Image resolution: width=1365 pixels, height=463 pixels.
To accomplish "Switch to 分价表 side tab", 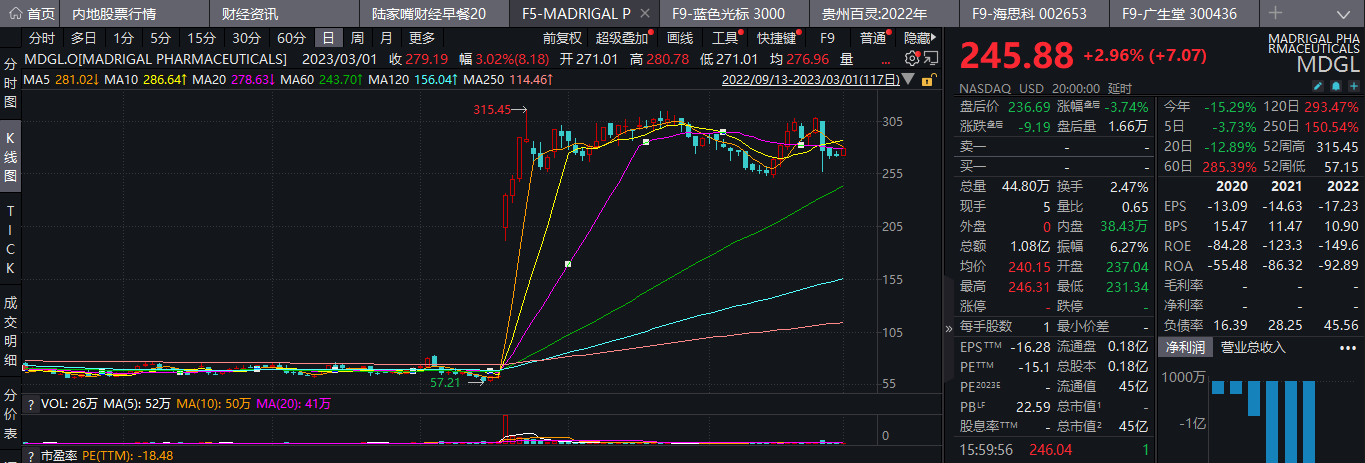I will tap(10, 415).
